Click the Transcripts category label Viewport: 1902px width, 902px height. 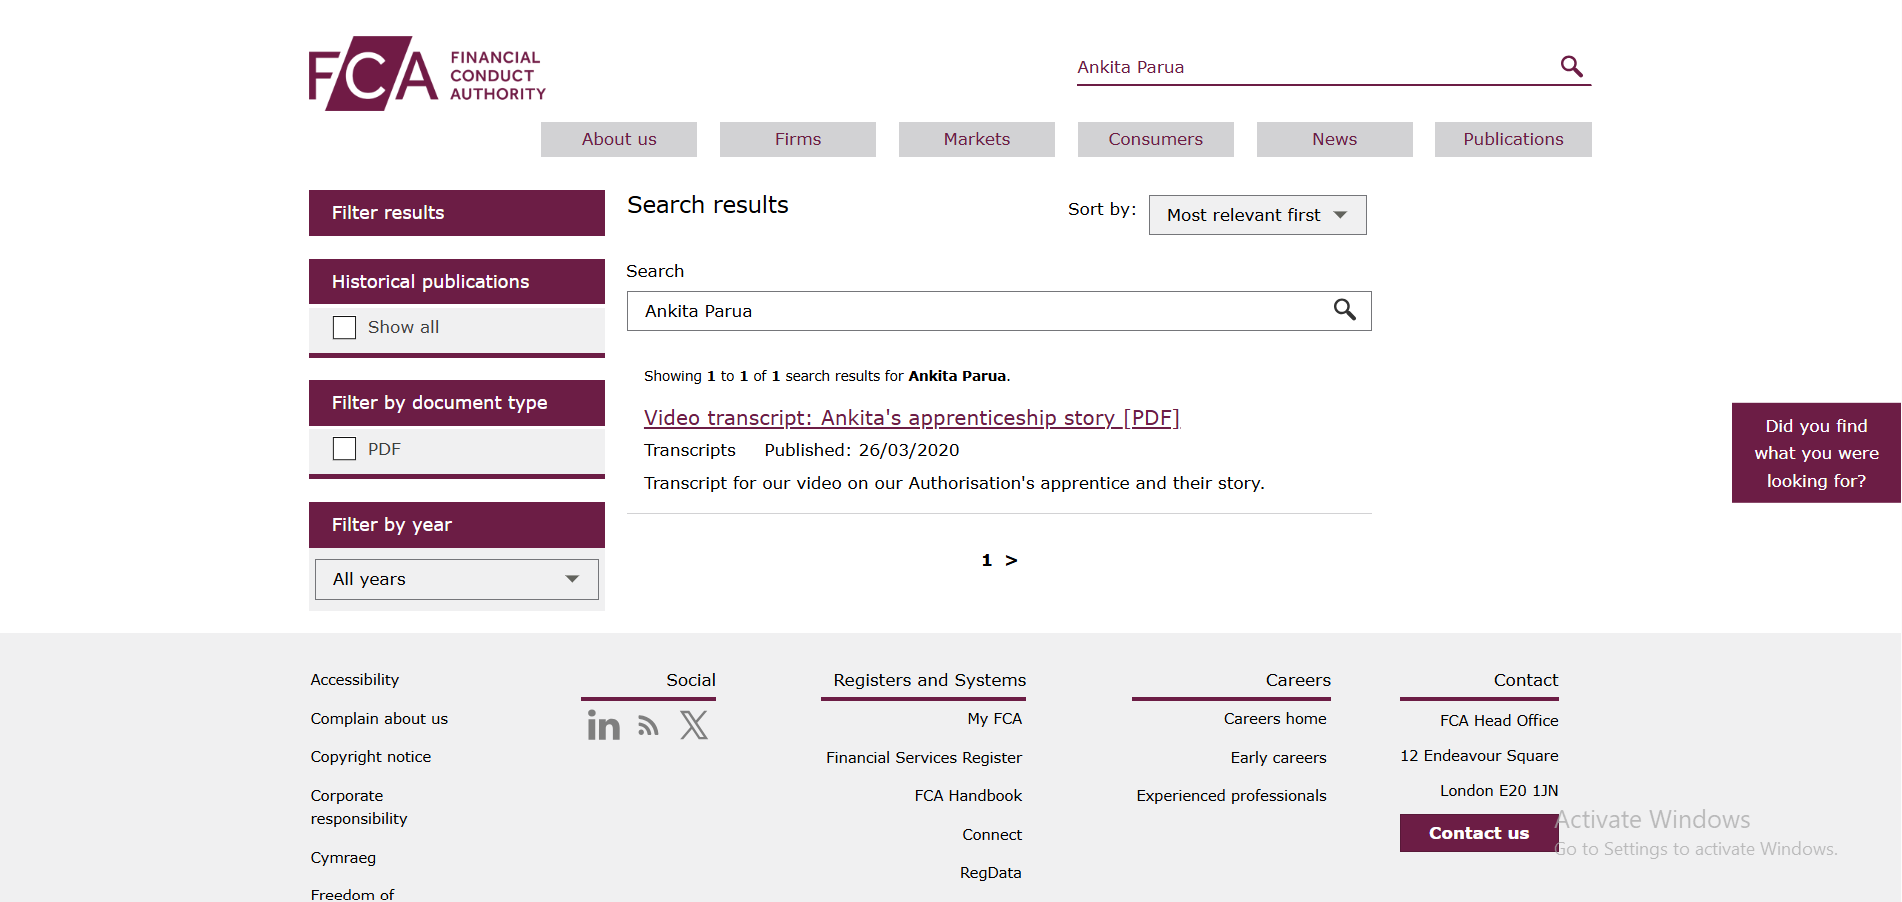point(690,451)
